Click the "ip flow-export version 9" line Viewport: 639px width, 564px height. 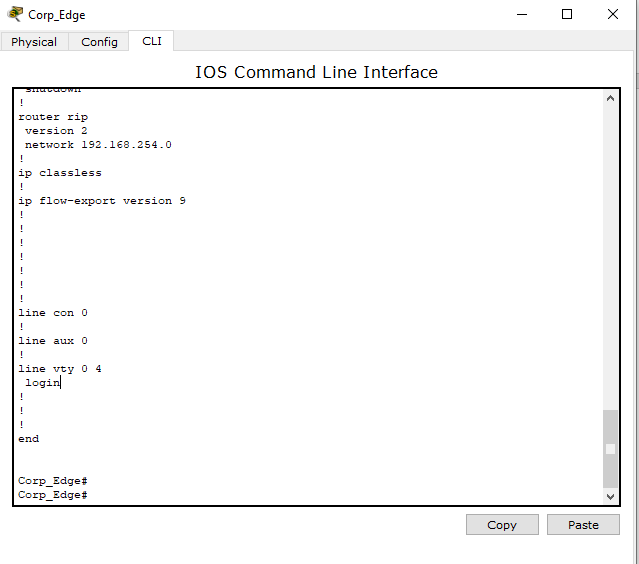click(x=102, y=201)
